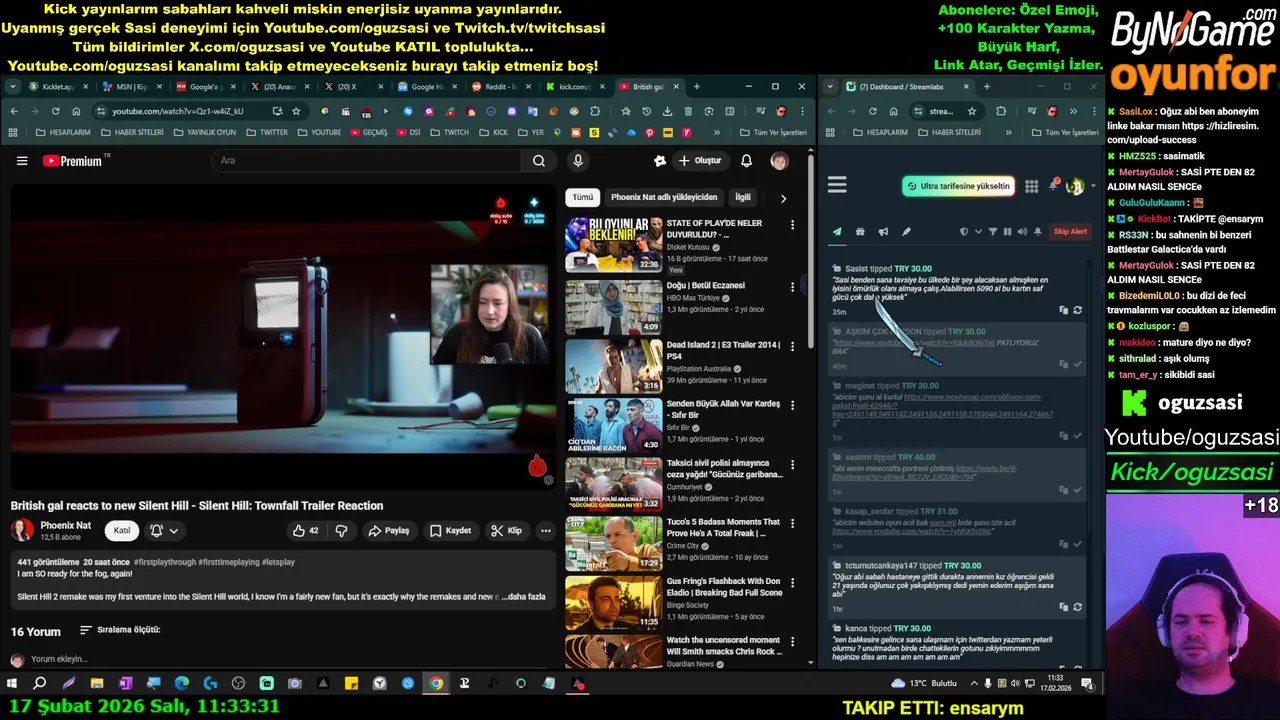Open the YouTube hamburger guide menu

tap(22, 161)
